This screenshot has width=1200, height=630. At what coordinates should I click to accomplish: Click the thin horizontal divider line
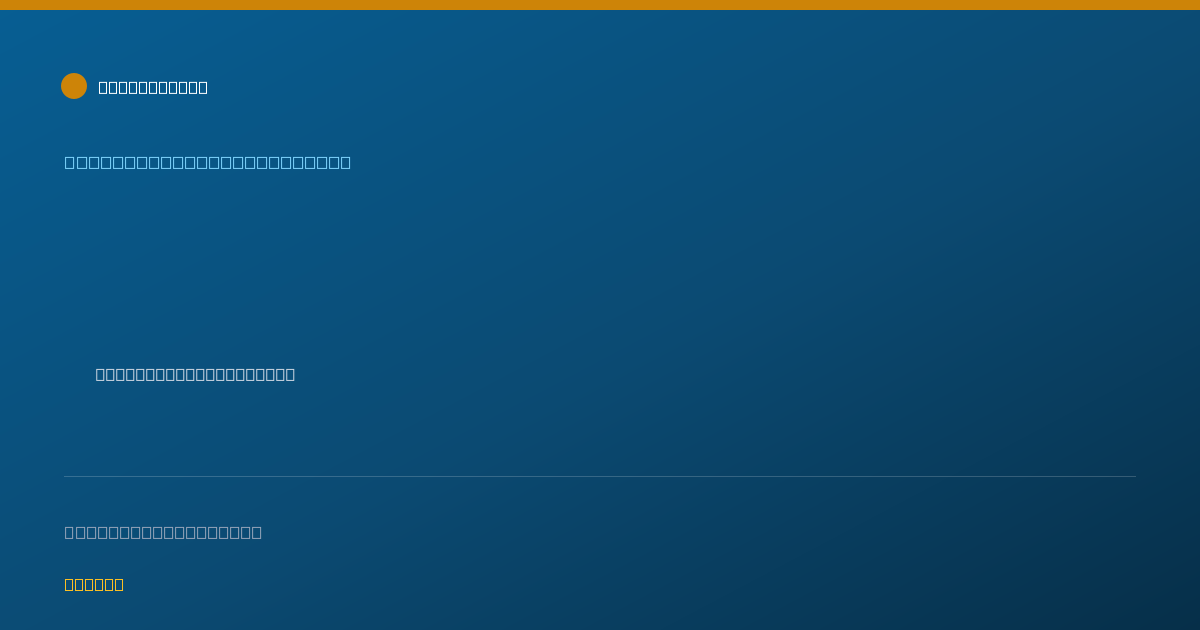pos(600,476)
